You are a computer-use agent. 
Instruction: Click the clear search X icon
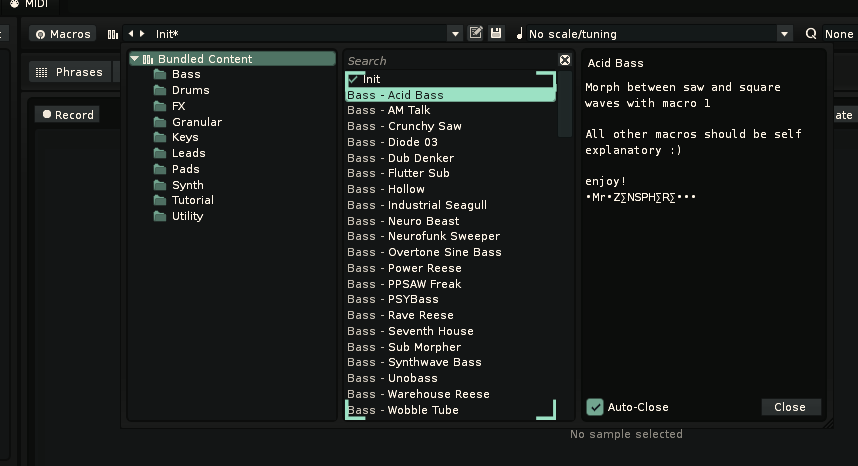[565, 60]
